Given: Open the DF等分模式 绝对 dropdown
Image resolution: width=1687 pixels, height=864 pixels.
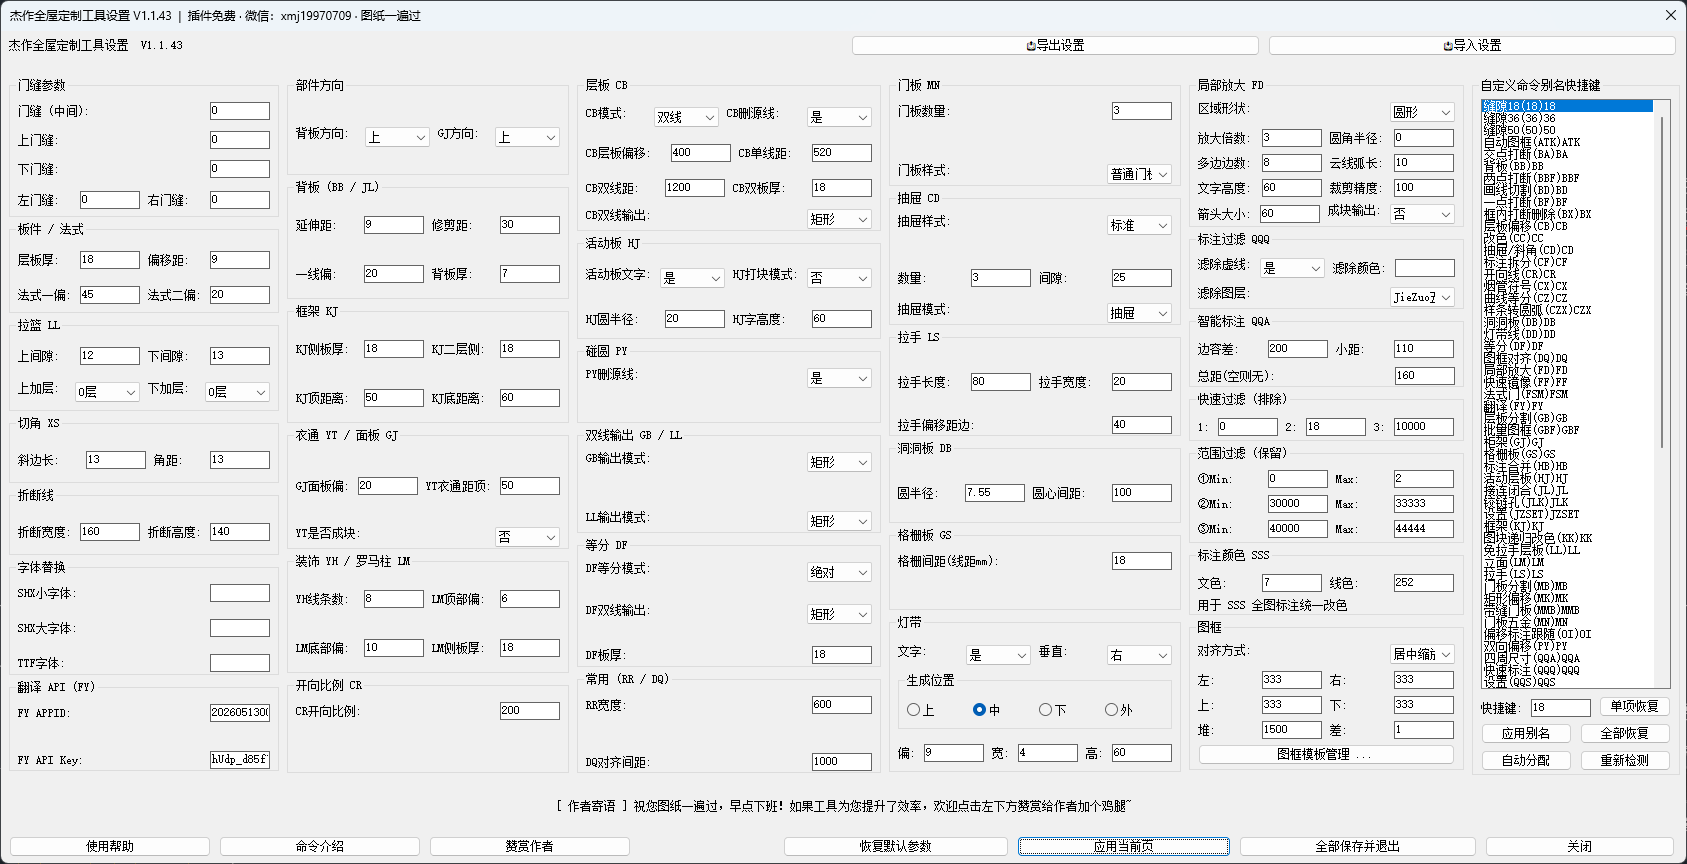Looking at the screenshot, I should coord(839,572).
